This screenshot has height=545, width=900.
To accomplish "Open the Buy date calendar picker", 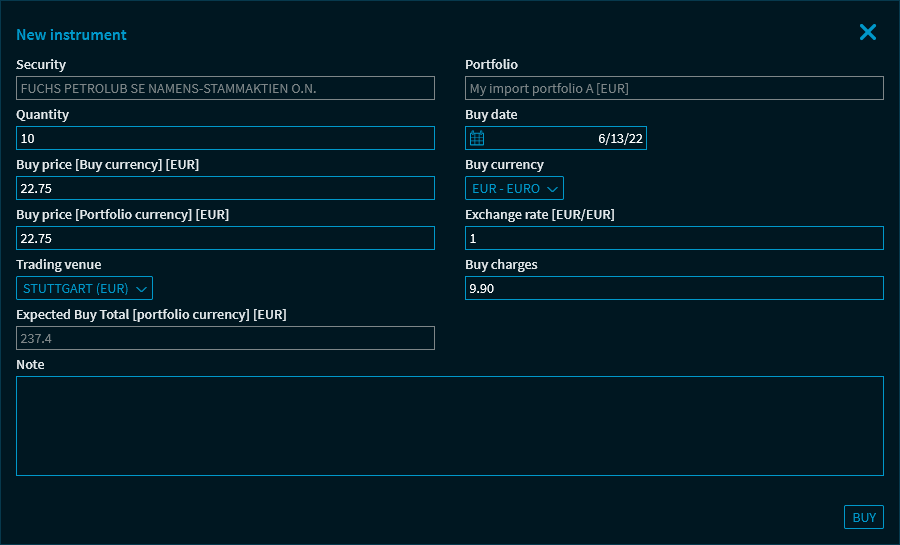I will click(x=477, y=139).
